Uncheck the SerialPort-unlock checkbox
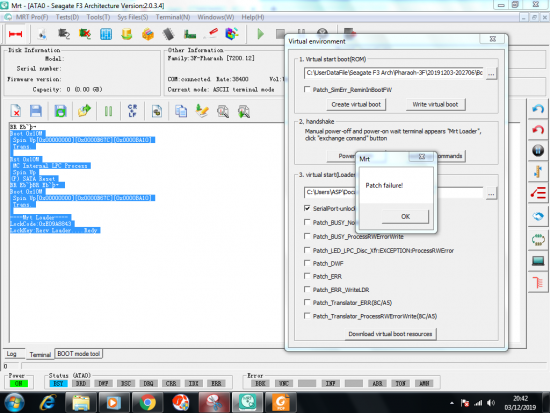 click(307, 208)
